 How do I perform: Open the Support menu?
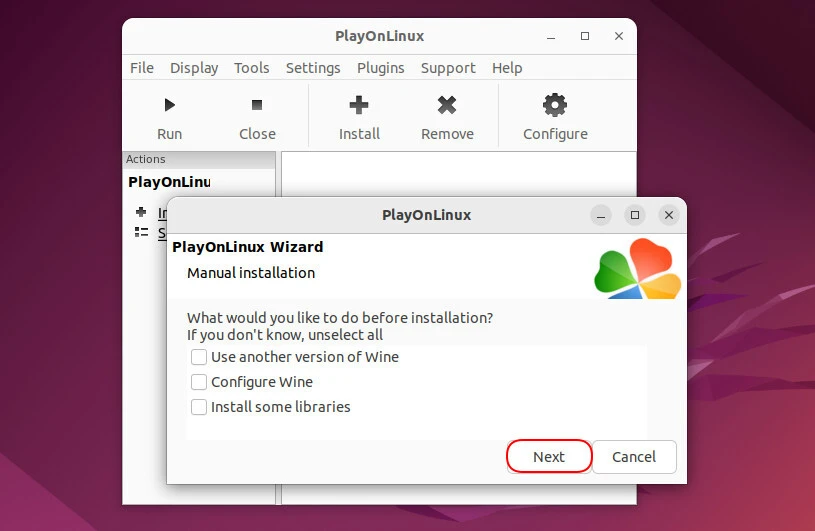(448, 68)
